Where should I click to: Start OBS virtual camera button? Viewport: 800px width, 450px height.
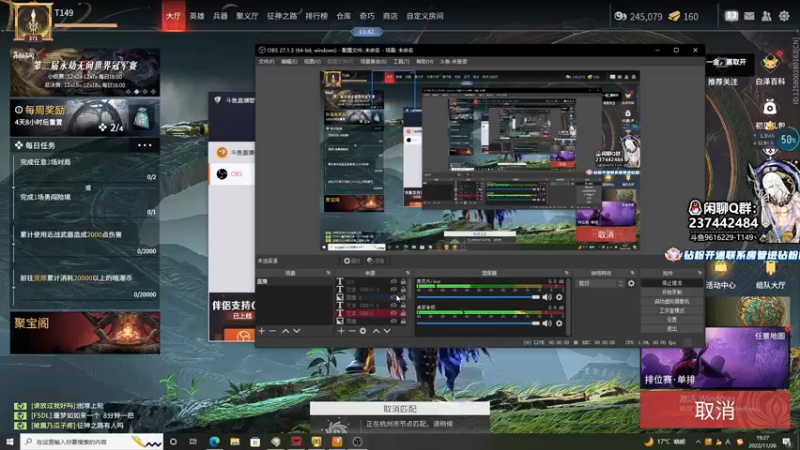[671, 301]
